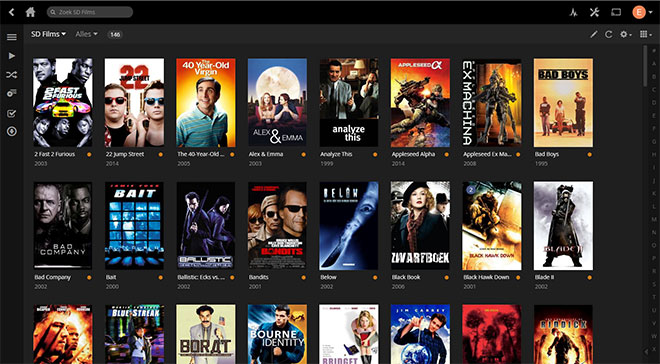660x364 pixels.
Task: Open the Bad Company poster
Action: pyautogui.click(x=63, y=226)
